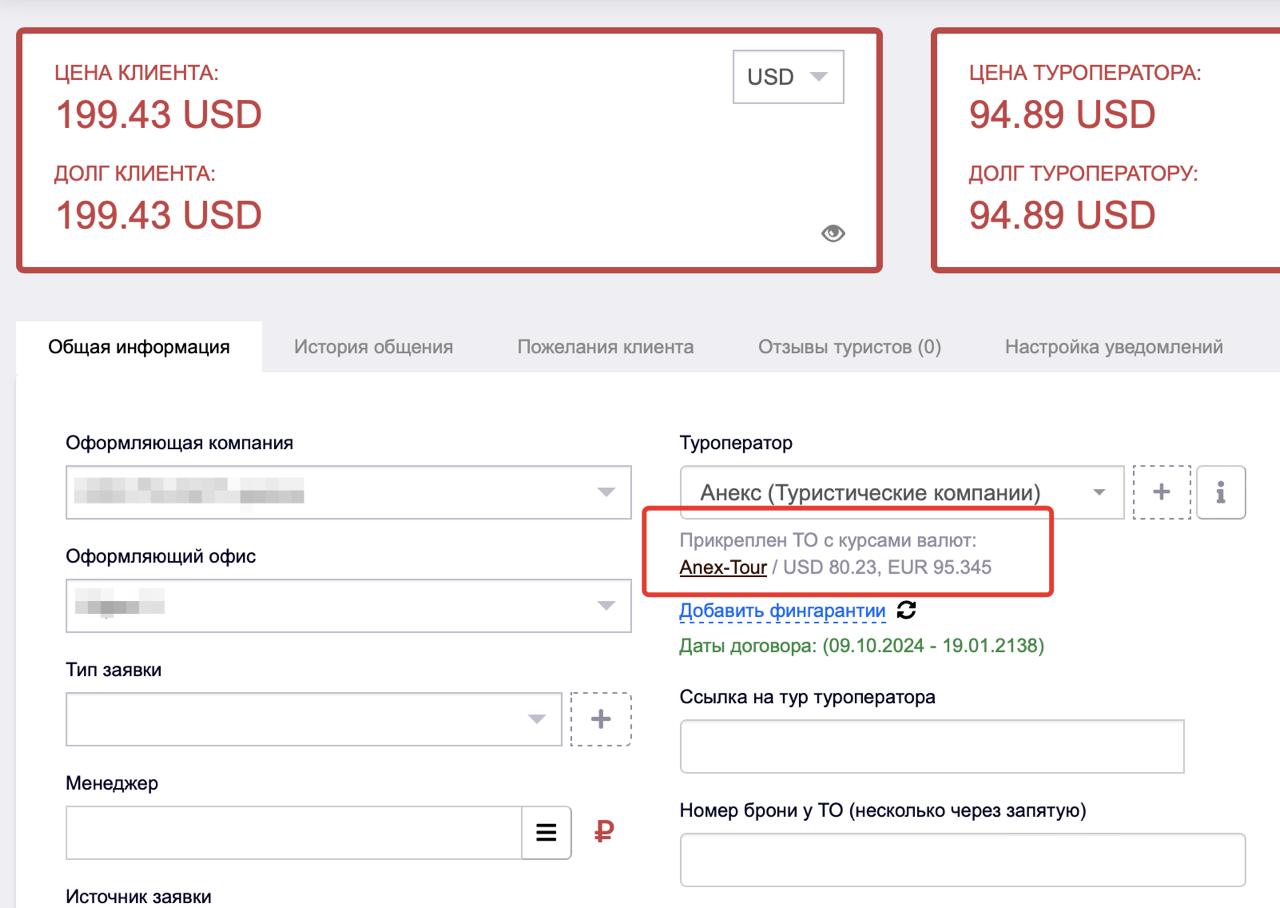Image resolution: width=1280 pixels, height=908 pixels.
Task: Open the Настройка уведомлений tab
Action: (1113, 347)
